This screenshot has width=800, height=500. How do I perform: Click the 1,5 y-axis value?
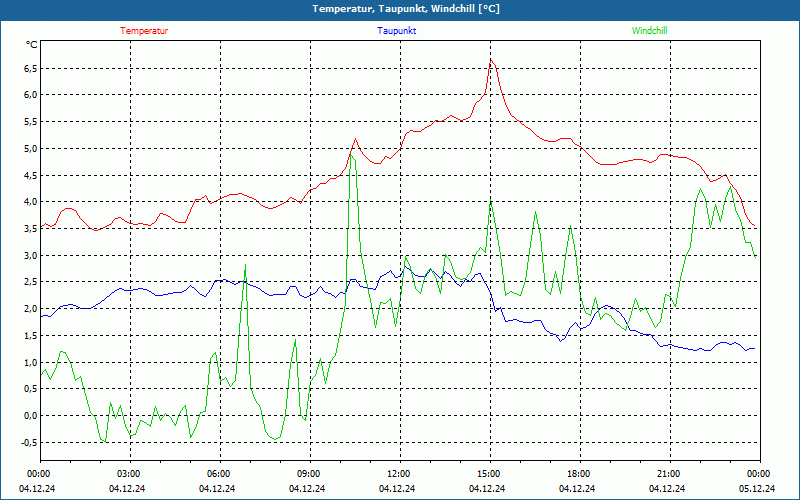30,336
